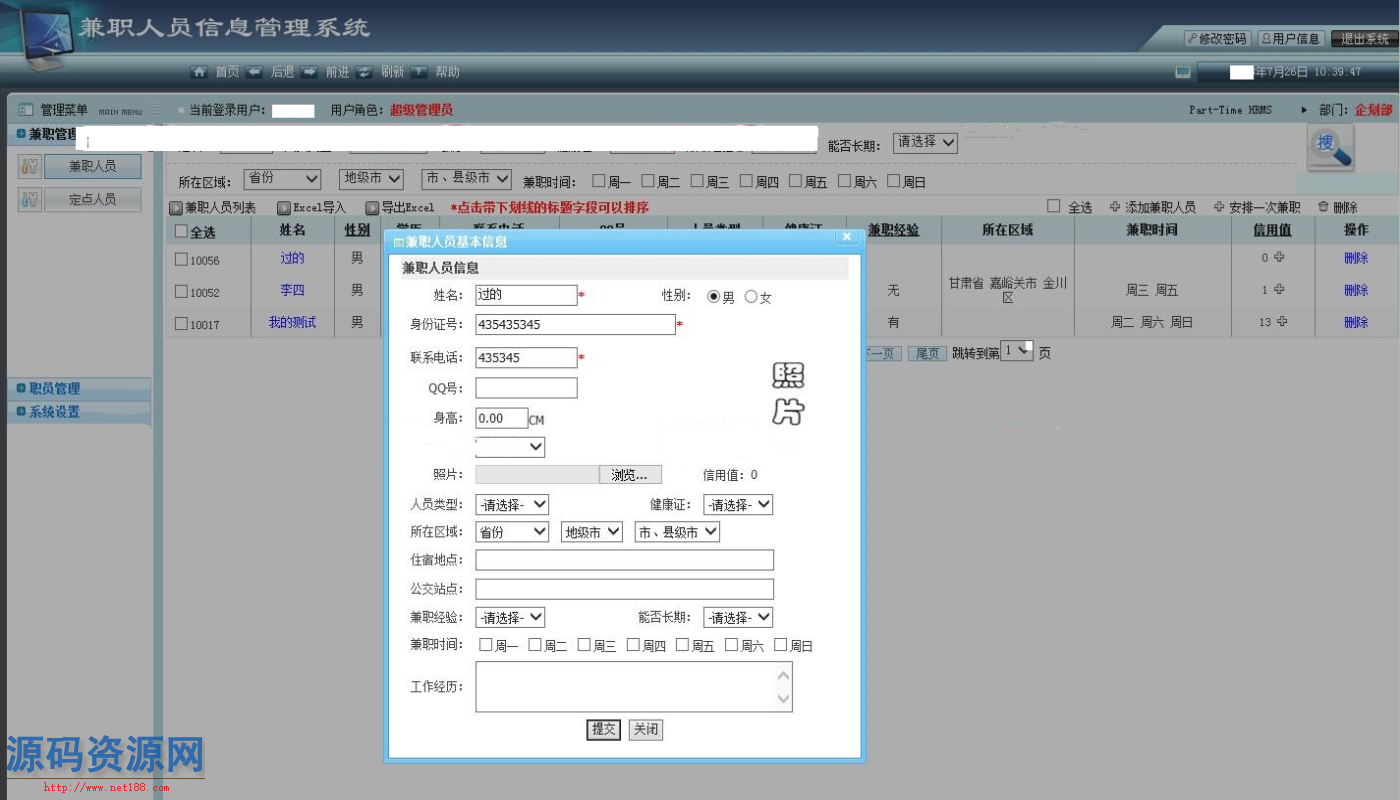Screen dimensions: 1400x800
Task: Click the 修改密码 key button
Action: point(1216,39)
